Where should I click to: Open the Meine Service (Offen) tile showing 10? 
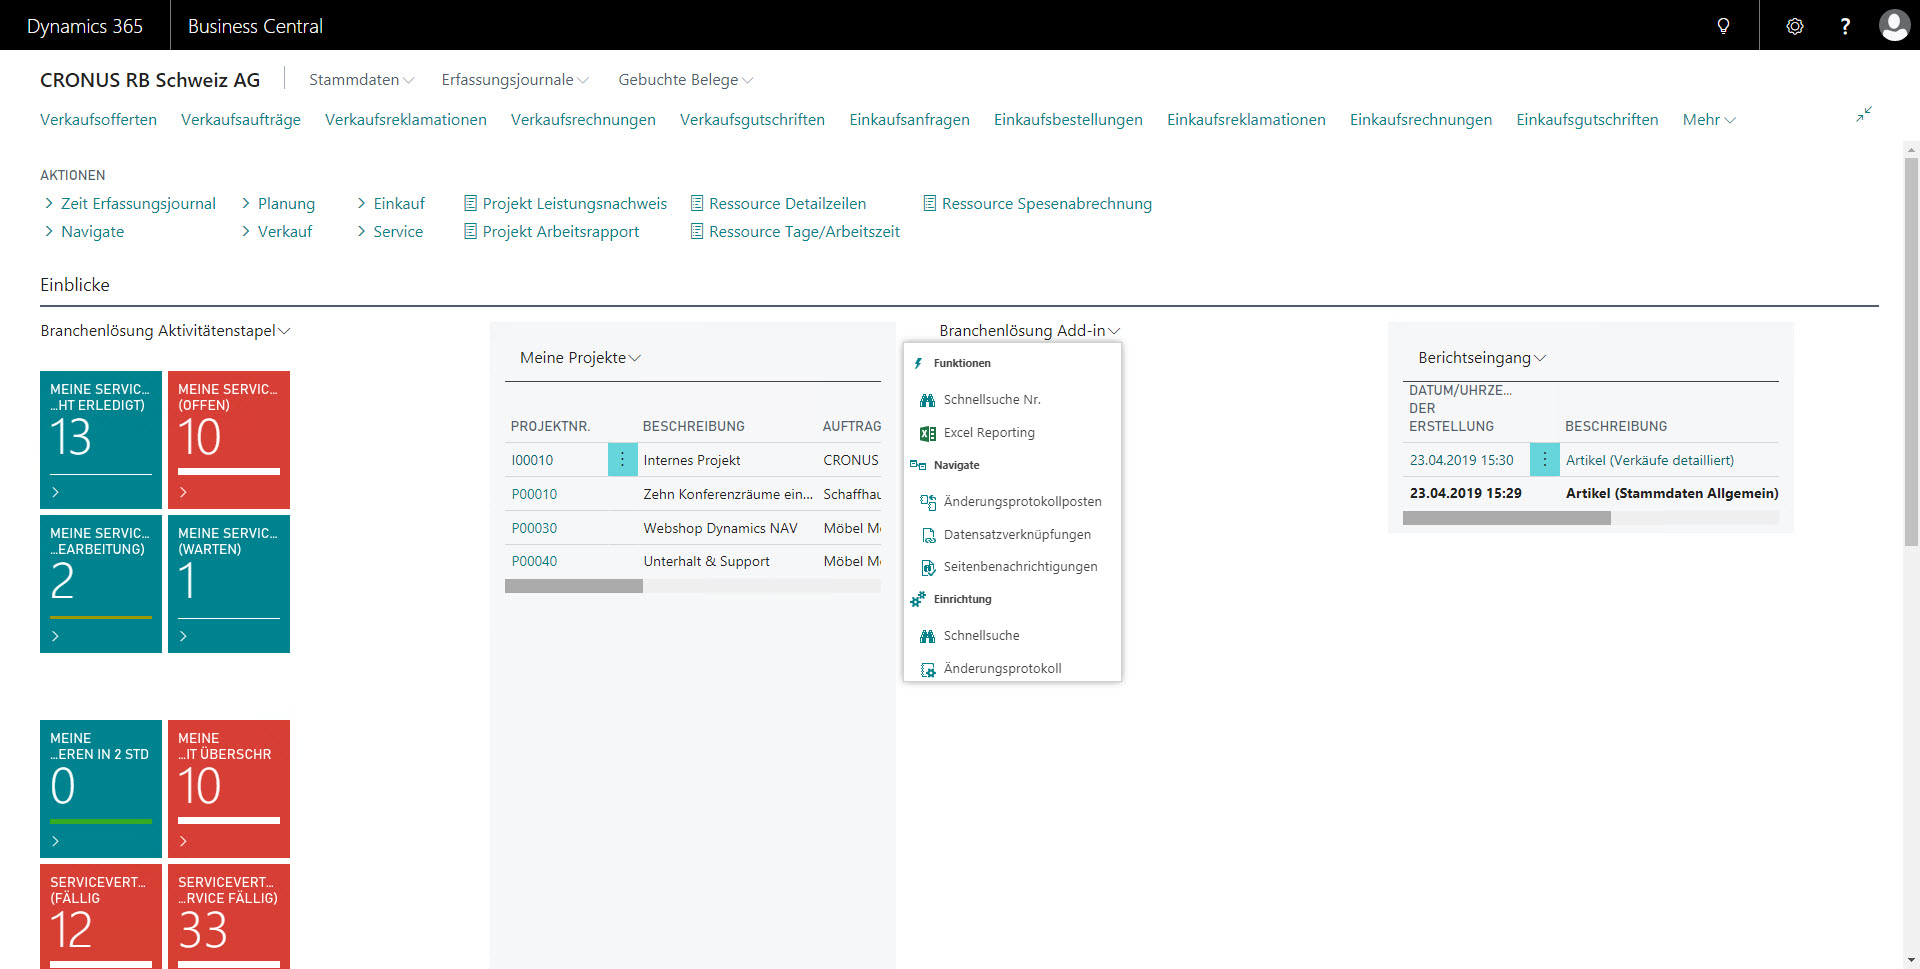pyautogui.click(x=229, y=440)
